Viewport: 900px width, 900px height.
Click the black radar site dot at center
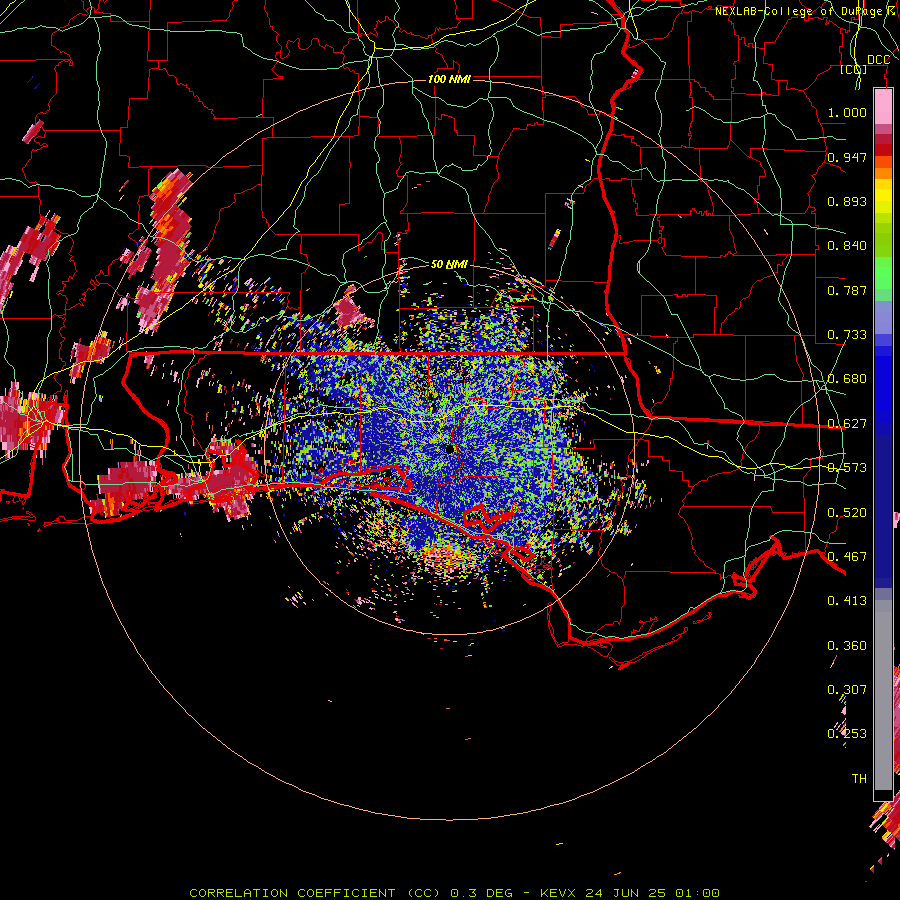449,449
